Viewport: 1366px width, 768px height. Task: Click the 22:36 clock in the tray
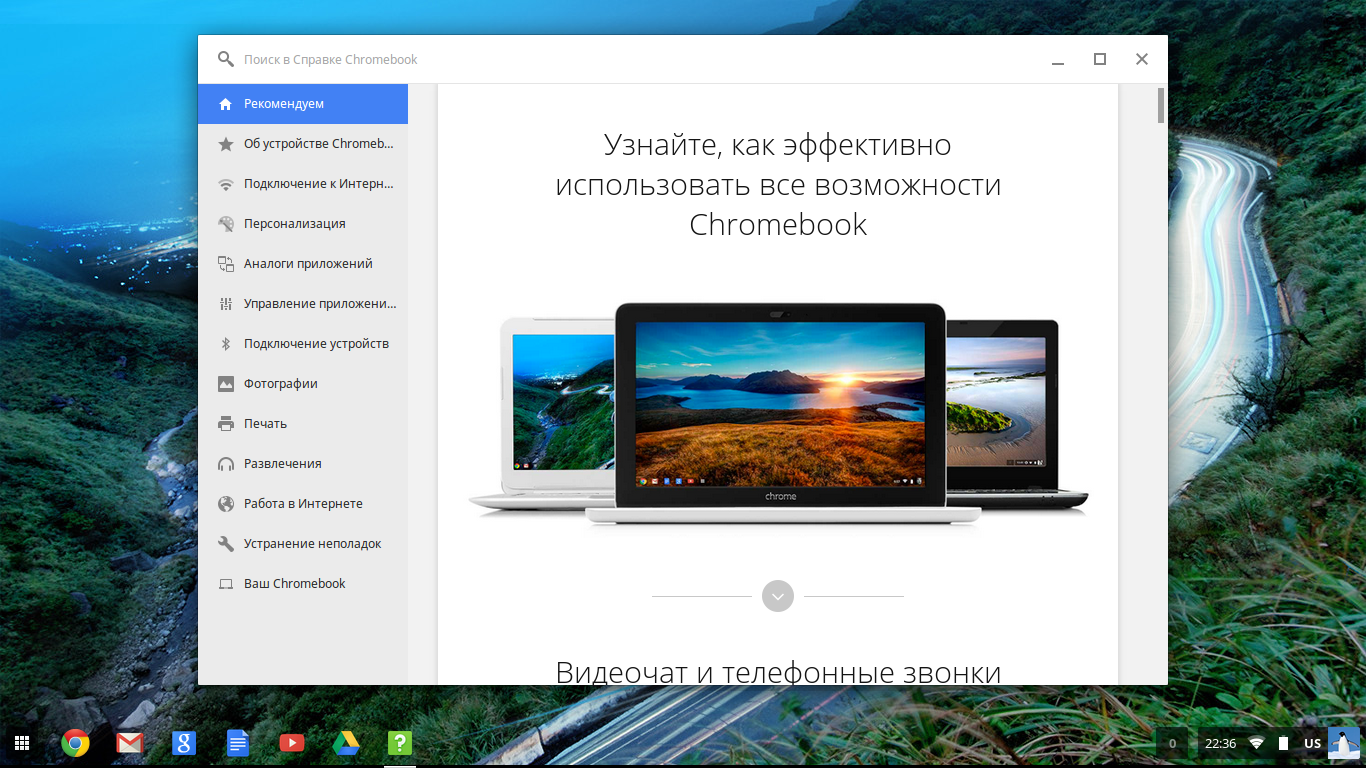click(1221, 743)
